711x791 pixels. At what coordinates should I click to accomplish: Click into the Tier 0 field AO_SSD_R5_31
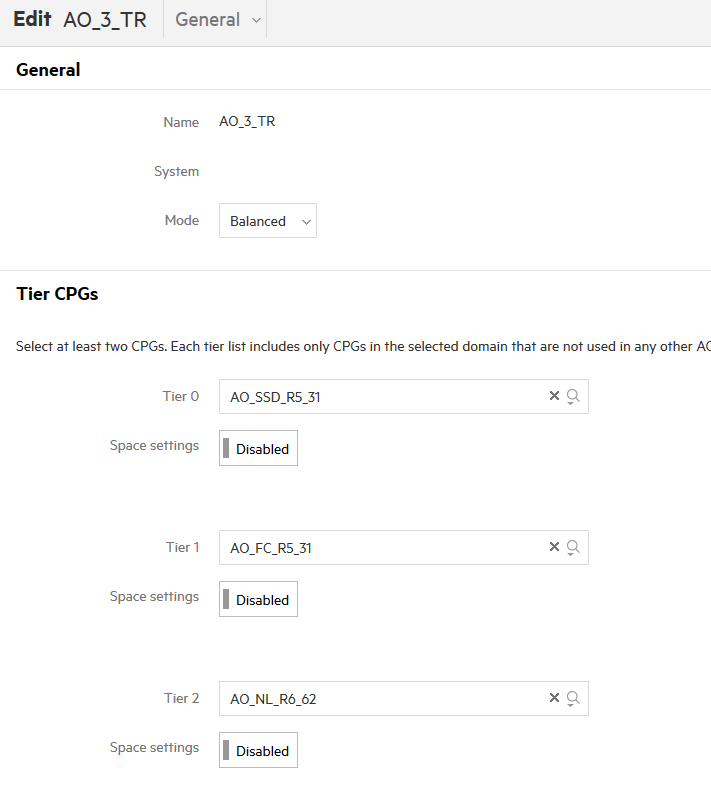(x=384, y=397)
